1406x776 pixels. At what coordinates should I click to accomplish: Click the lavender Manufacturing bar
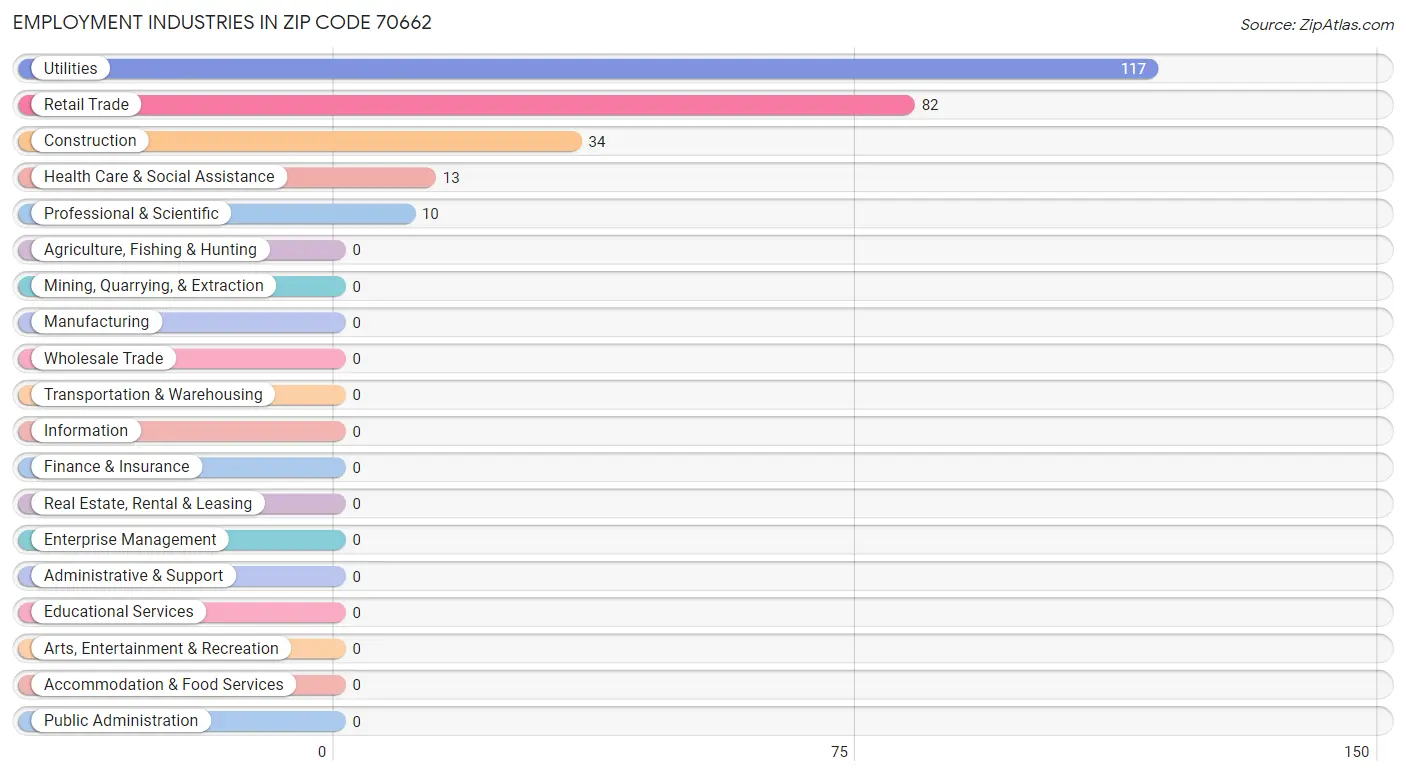point(181,322)
